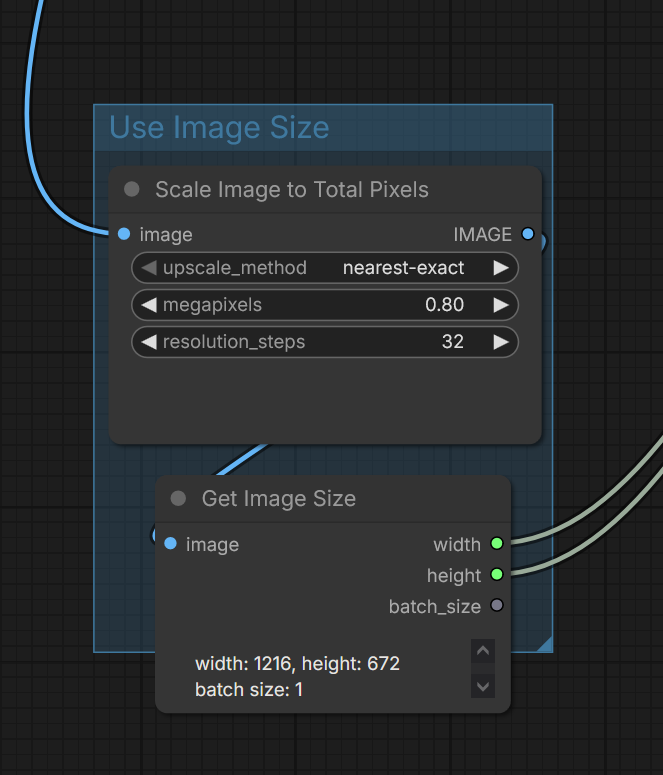Click the Get Image Size title

pos(279,499)
